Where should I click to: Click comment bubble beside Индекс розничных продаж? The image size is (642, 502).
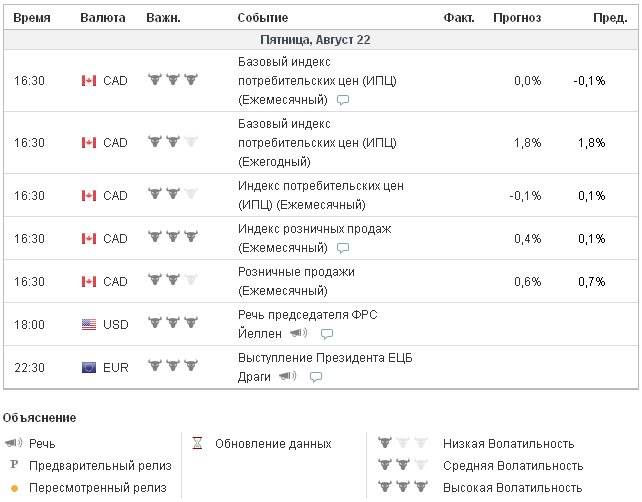pos(343,248)
